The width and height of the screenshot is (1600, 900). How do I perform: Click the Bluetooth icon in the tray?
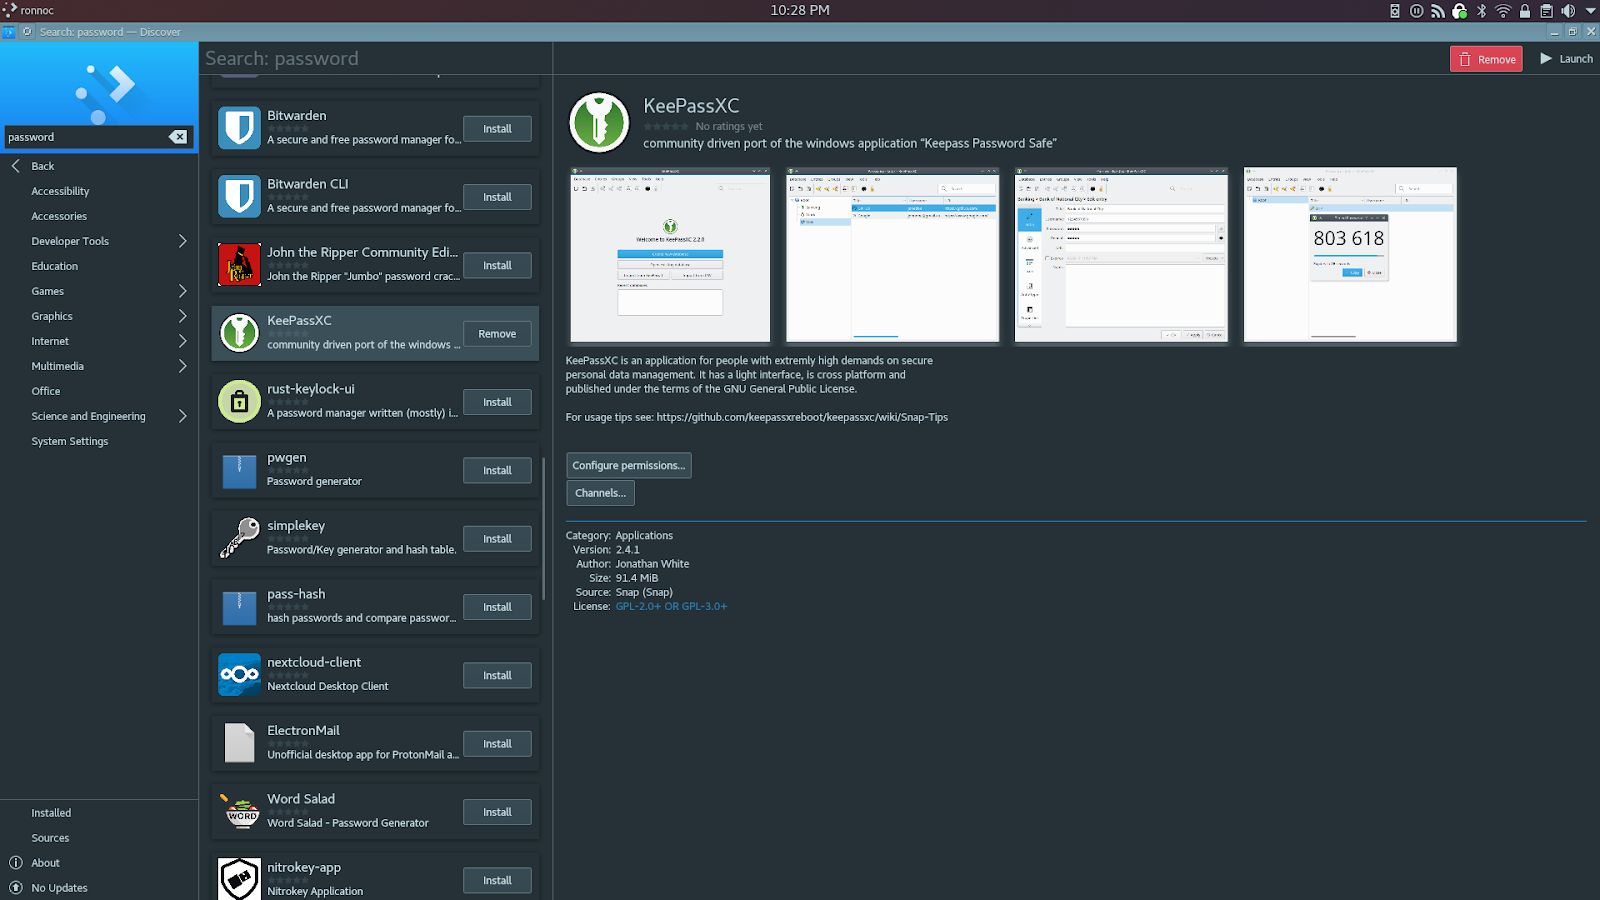click(1481, 11)
